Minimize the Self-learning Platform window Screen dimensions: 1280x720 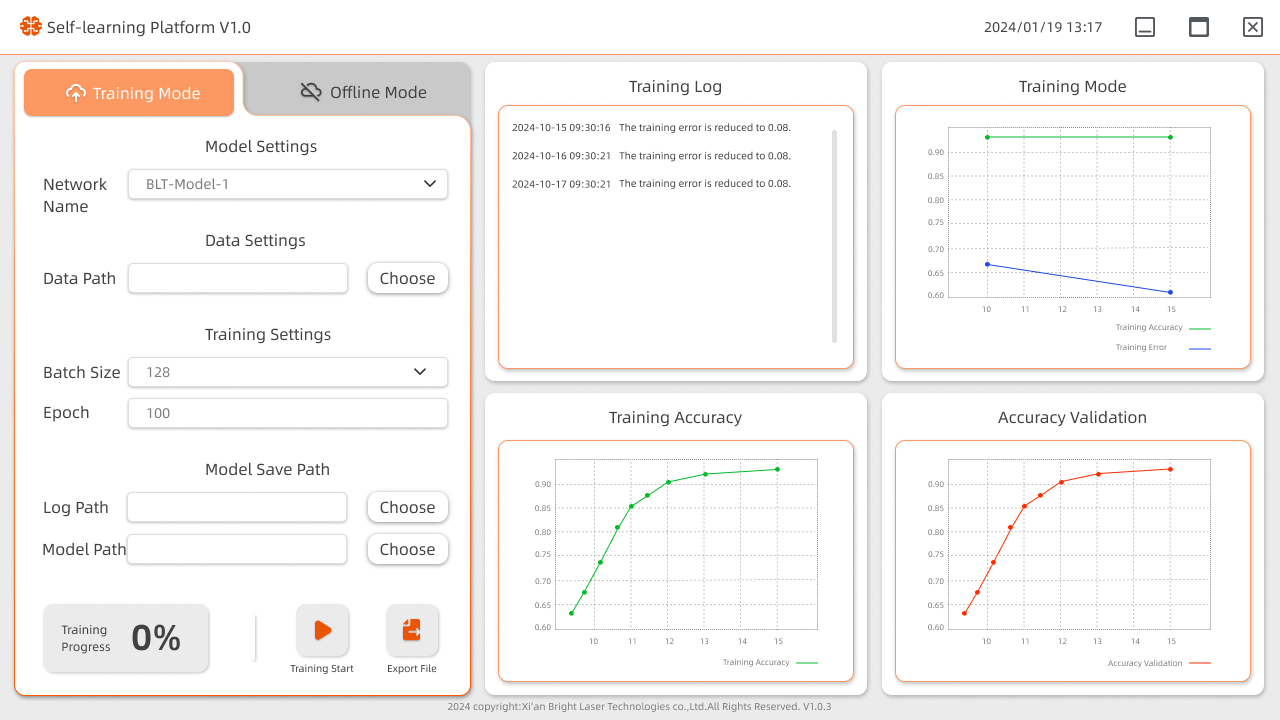click(x=1145, y=27)
